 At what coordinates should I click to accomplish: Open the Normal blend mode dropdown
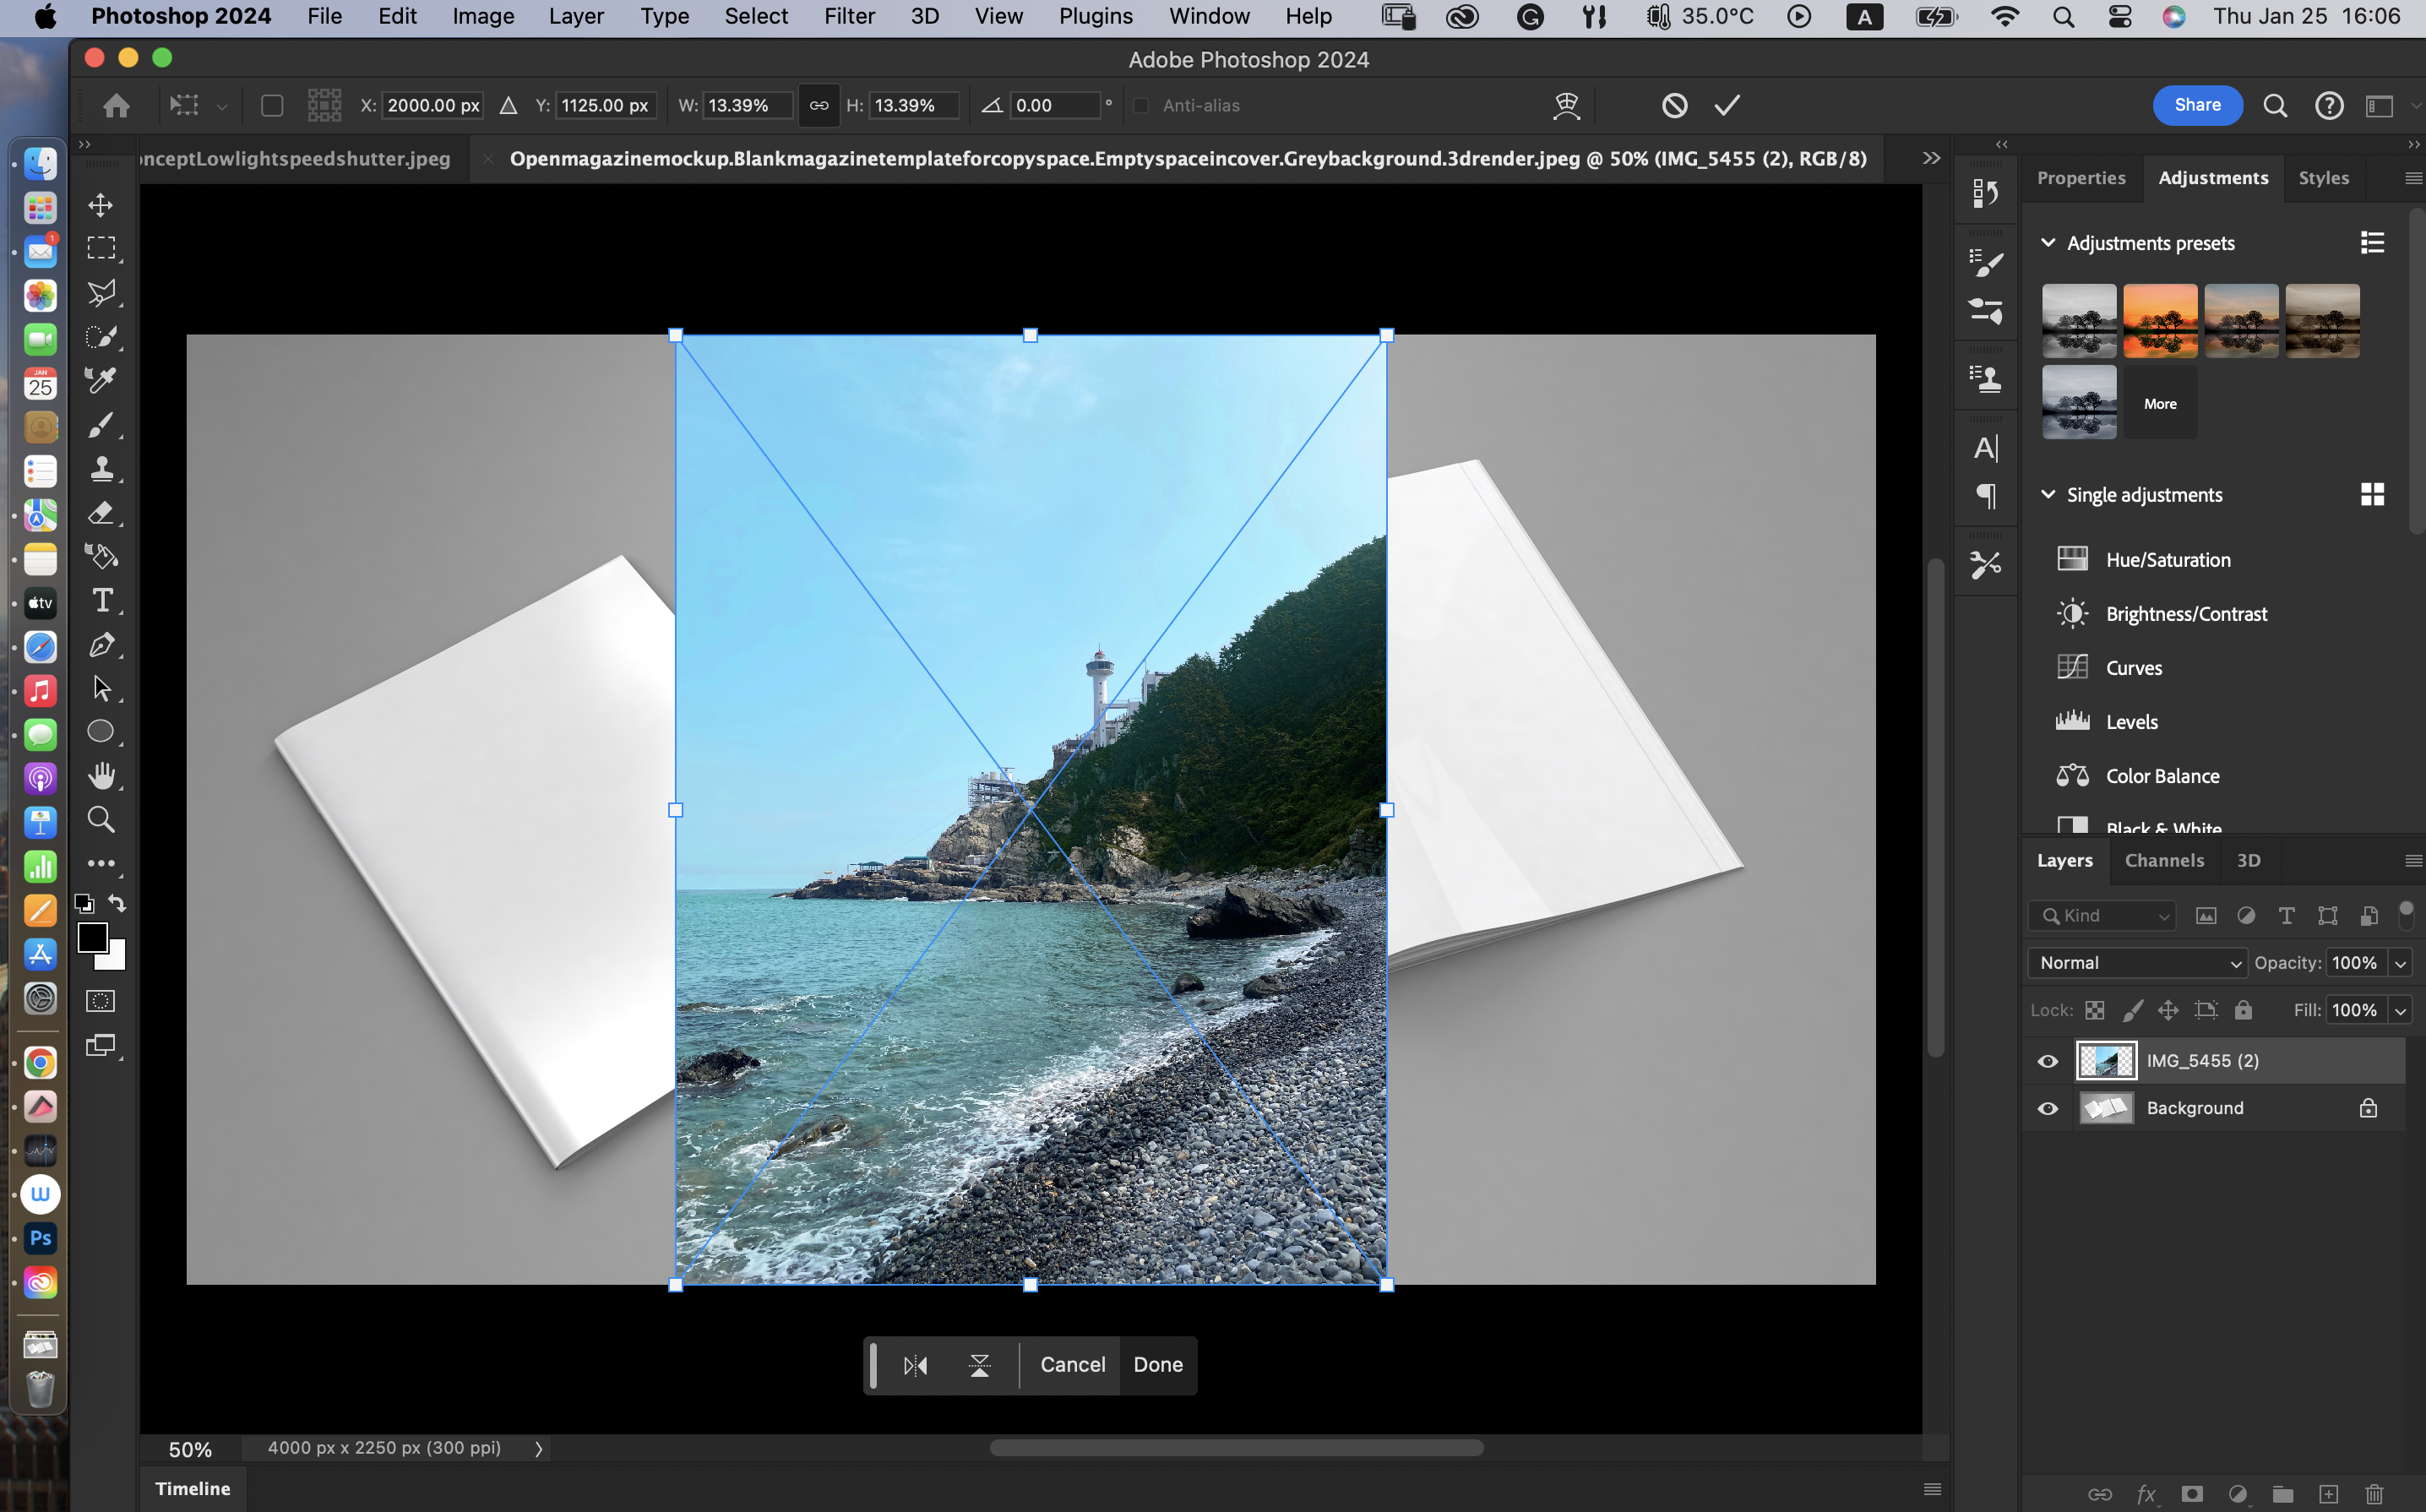[2137, 963]
